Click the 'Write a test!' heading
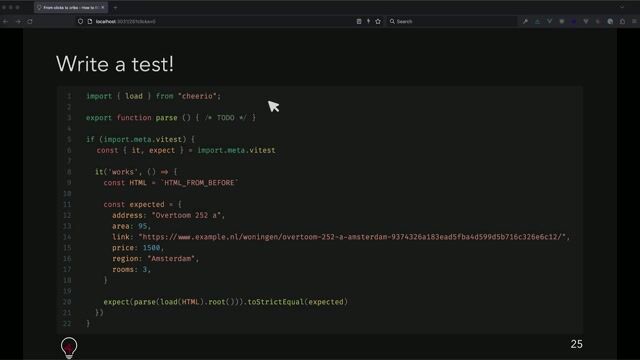 tap(115, 64)
